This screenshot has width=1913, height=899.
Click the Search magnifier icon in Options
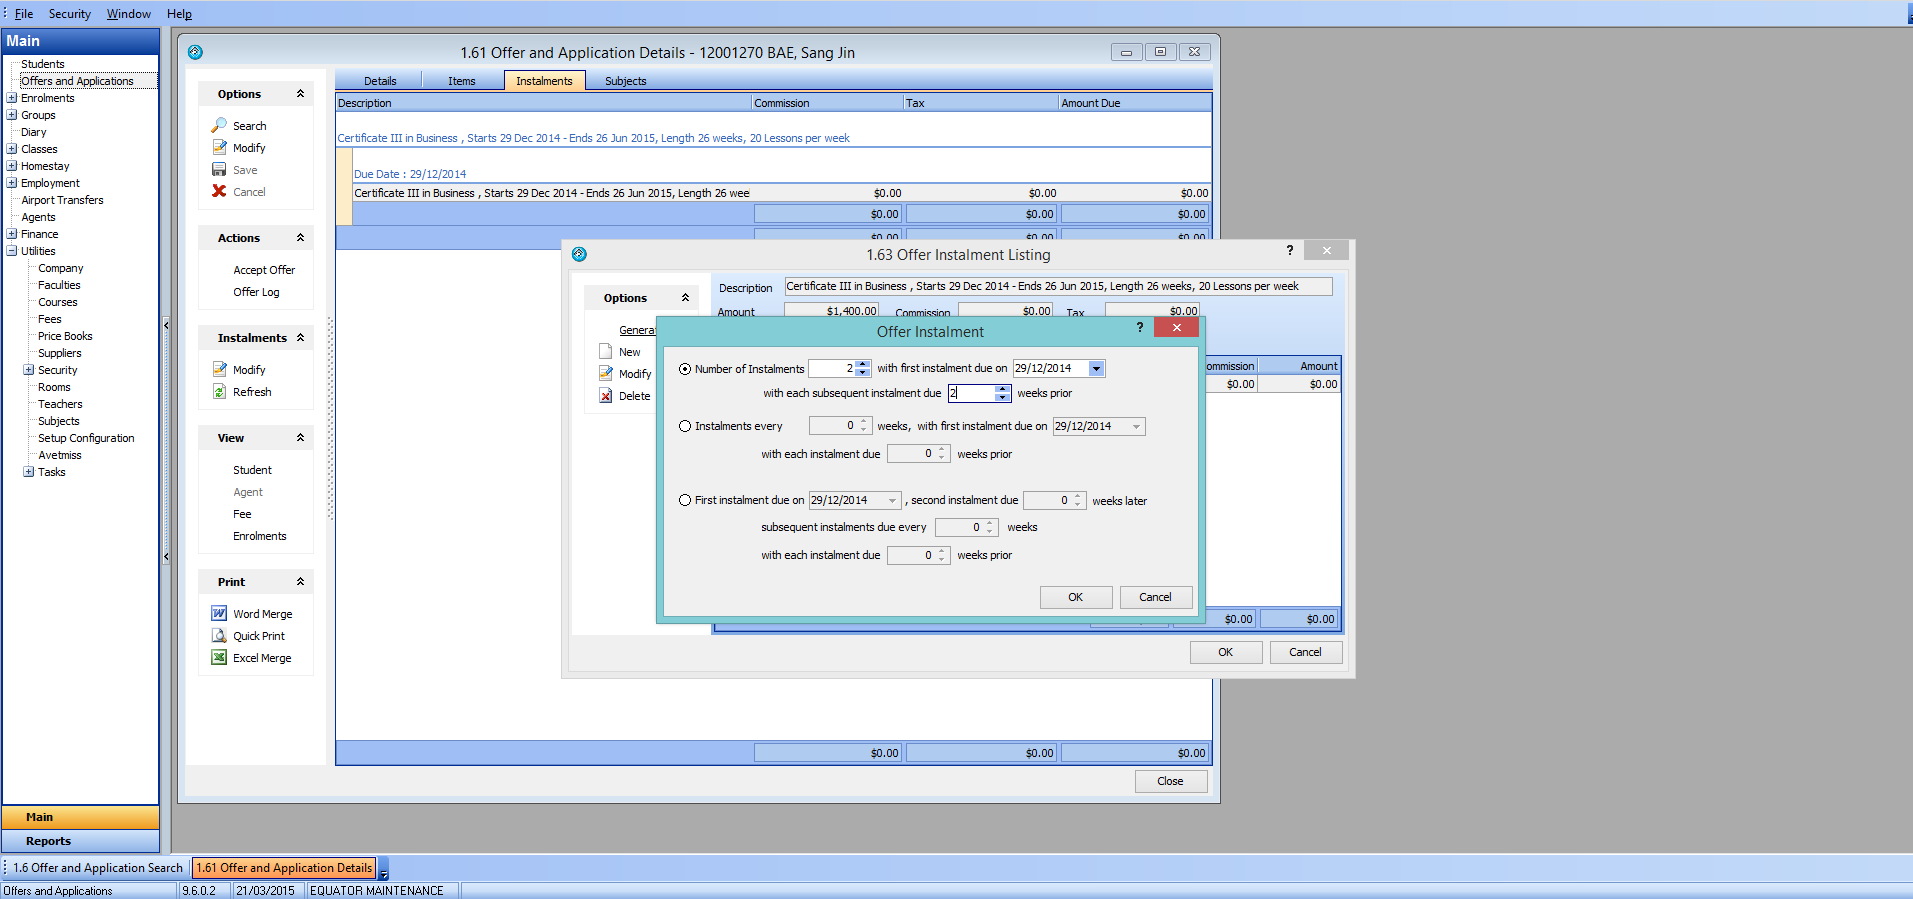click(x=219, y=126)
